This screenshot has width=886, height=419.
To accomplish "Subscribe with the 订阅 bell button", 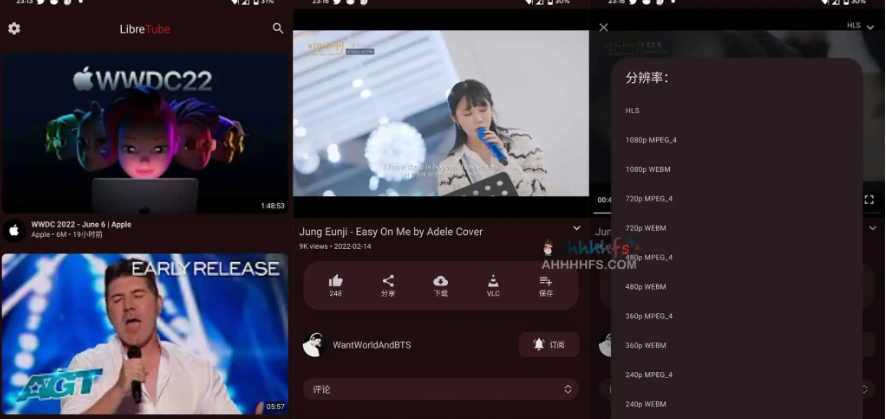I will click(549, 344).
